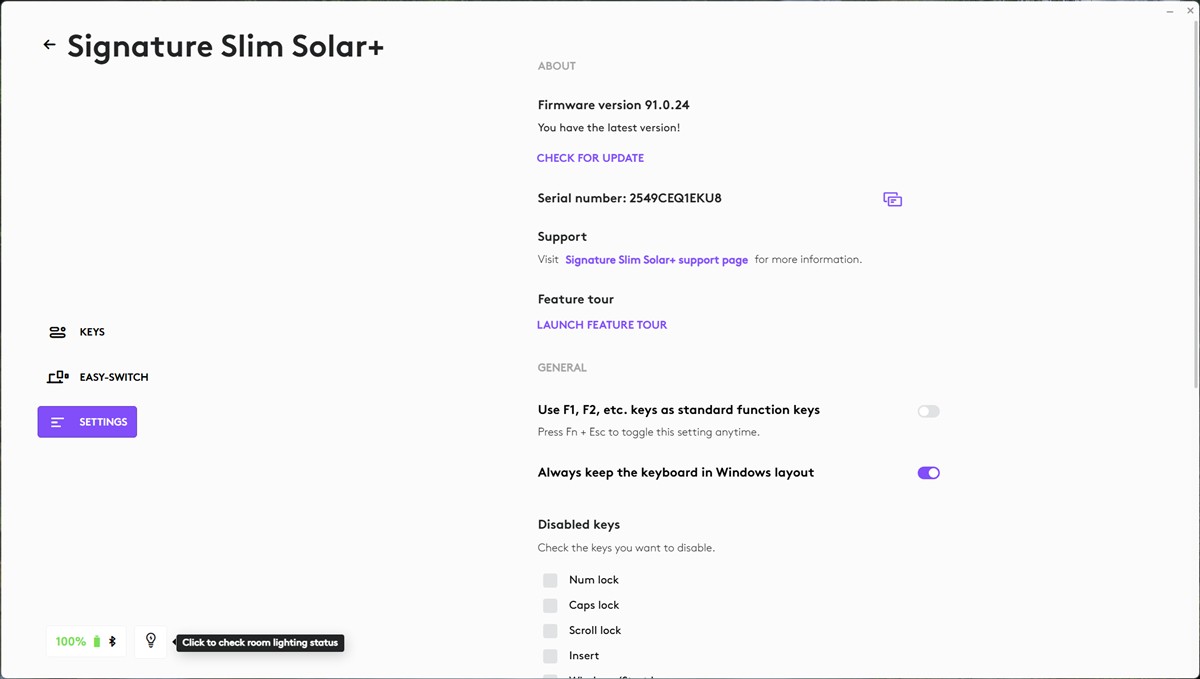The image size is (1200, 679).
Task: Switch to the EASY-SWITCH section
Action: pyautogui.click(x=113, y=377)
